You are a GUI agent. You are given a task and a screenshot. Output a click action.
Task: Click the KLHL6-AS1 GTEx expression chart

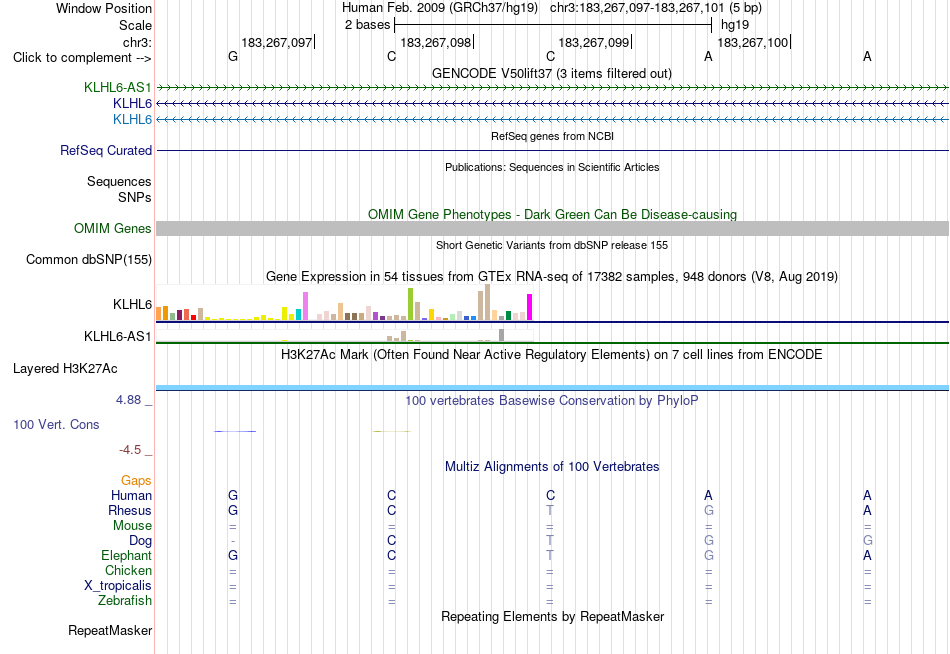pos(344,335)
